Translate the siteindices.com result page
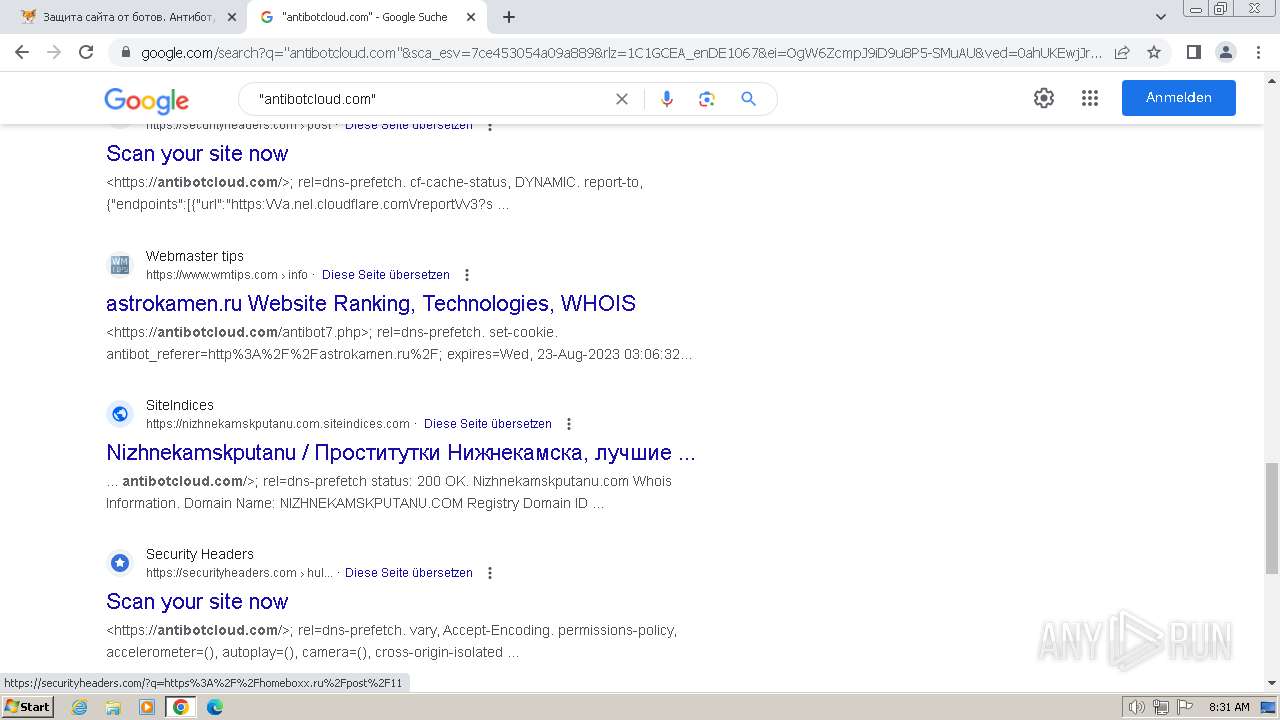Screen dimensions: 1280x720 coord(488,424)
